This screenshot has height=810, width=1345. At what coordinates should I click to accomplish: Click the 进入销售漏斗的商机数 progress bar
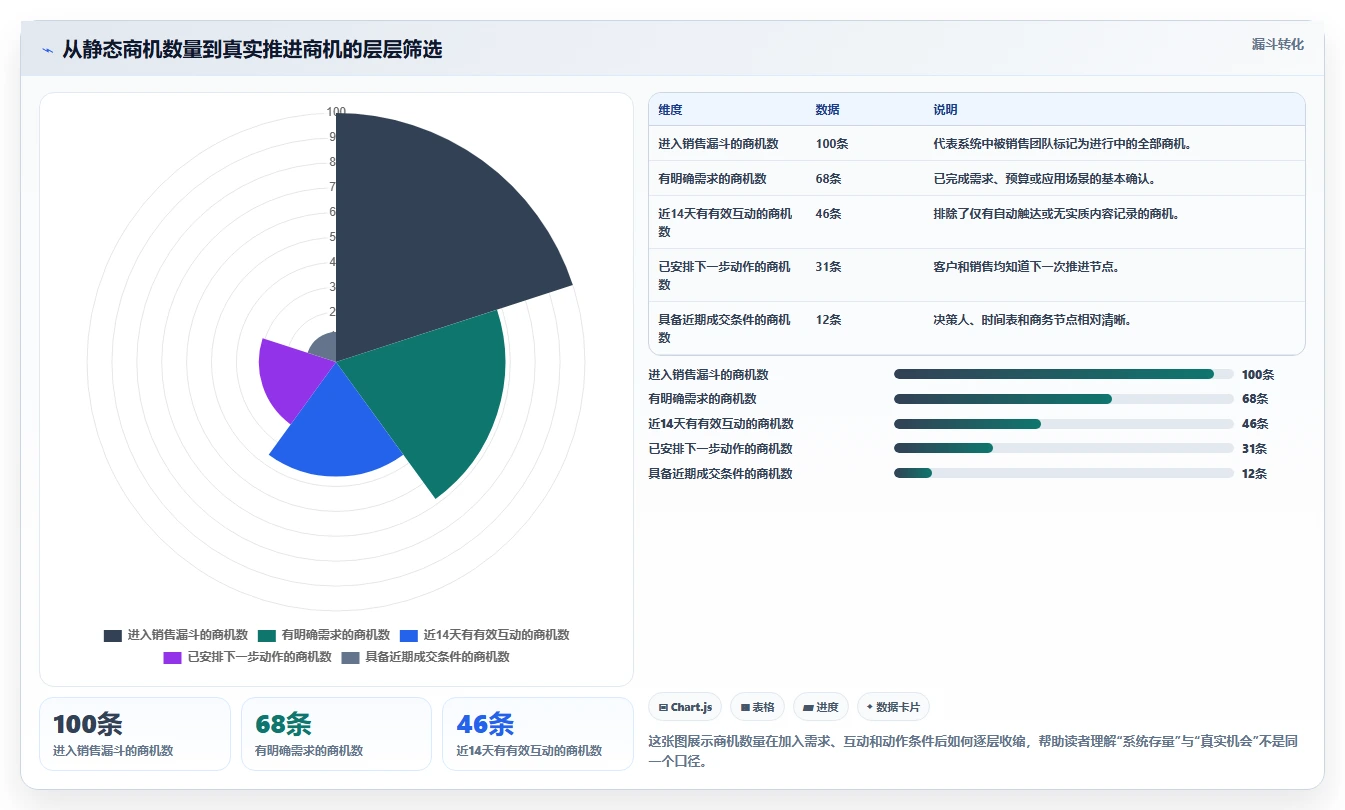pos(1064,374)
